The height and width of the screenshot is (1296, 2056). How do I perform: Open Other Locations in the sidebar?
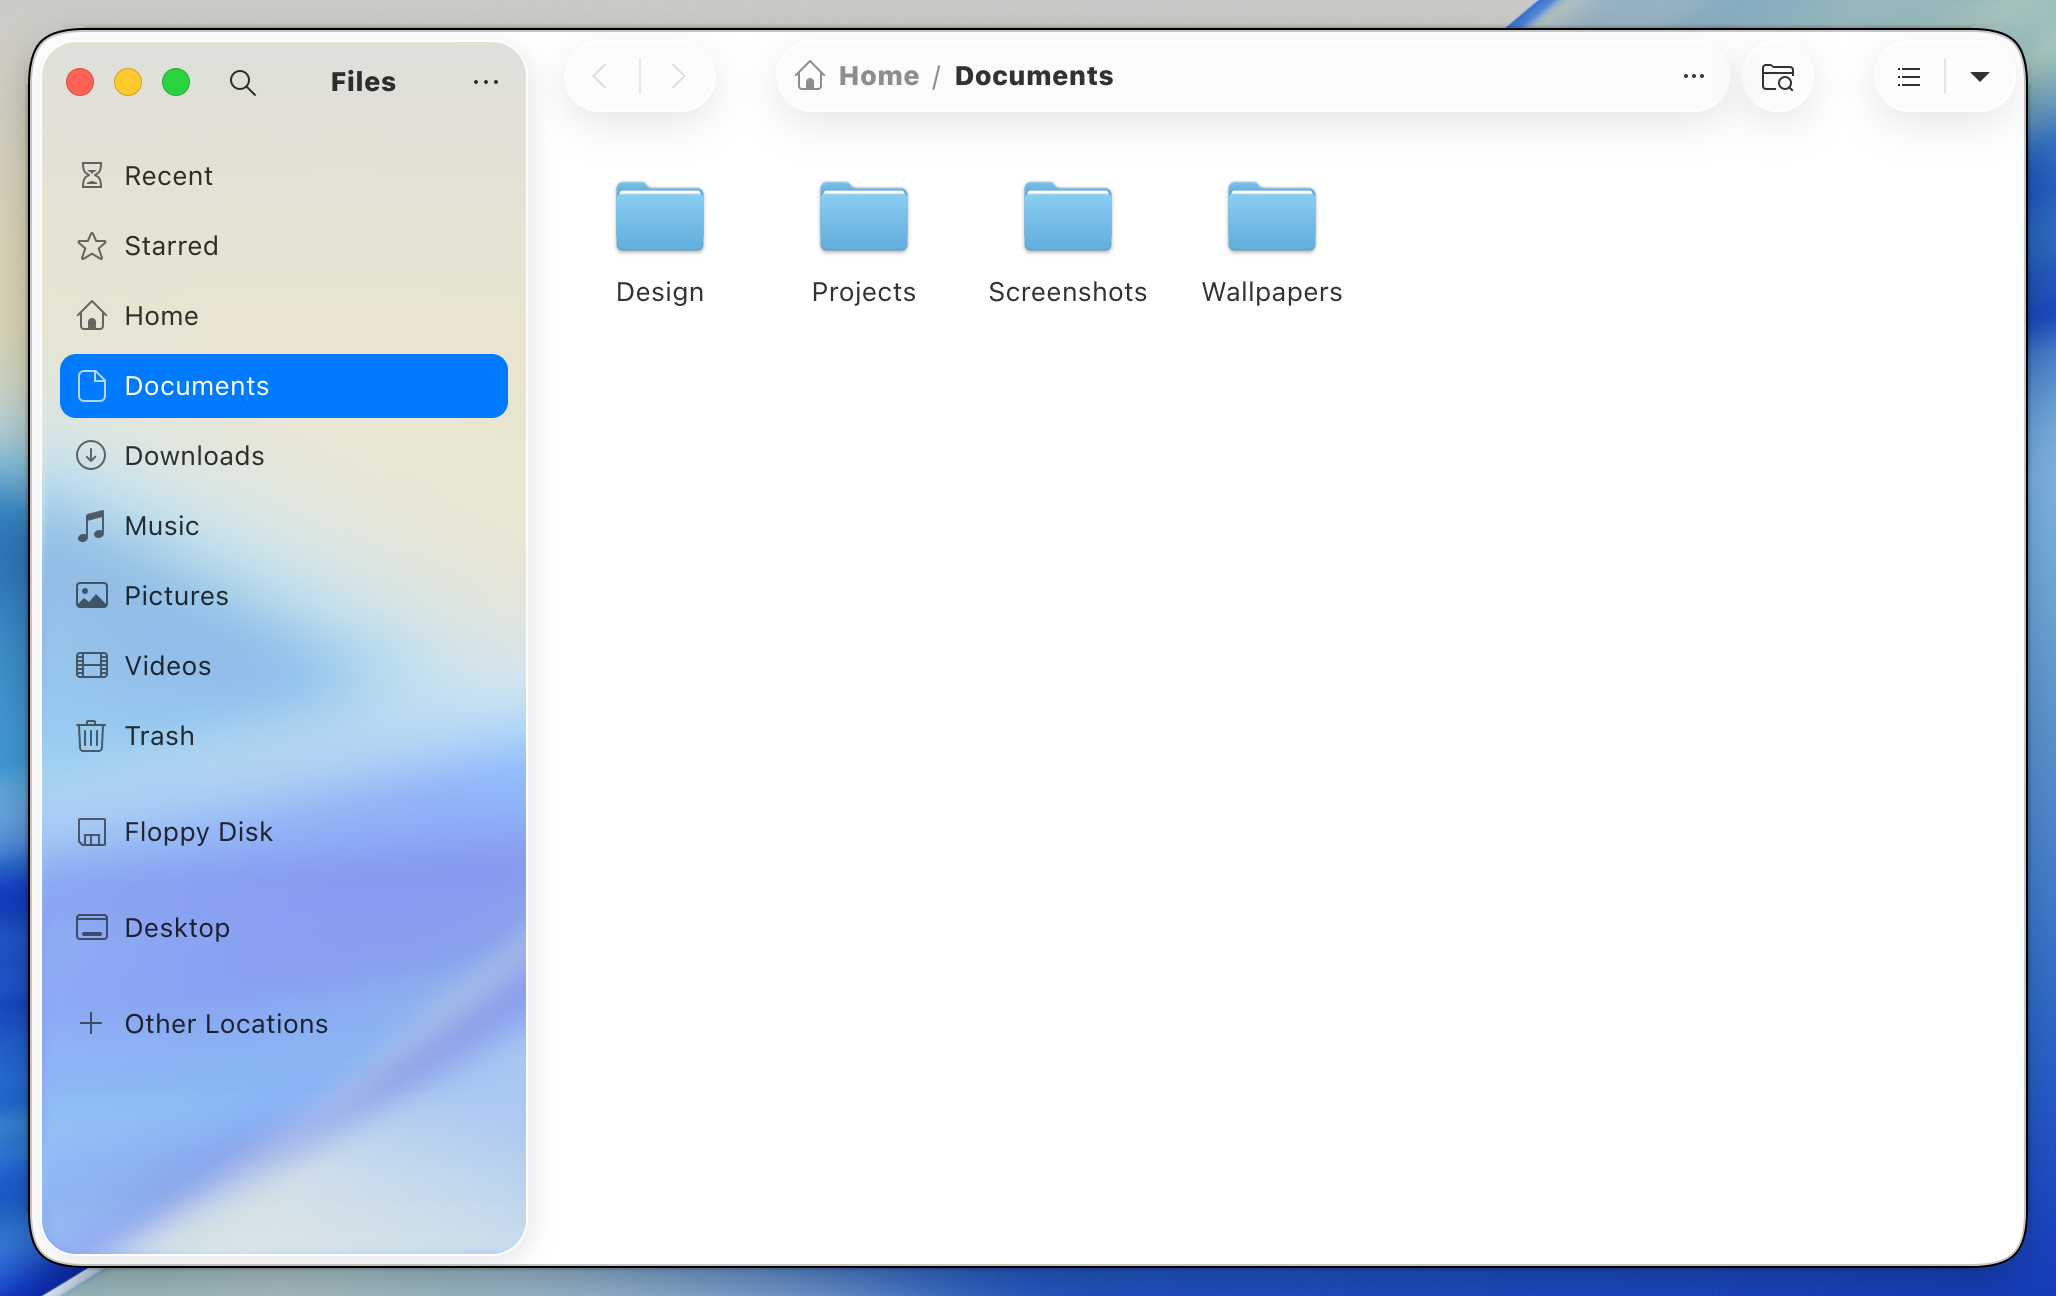[x=284, y=1024]
